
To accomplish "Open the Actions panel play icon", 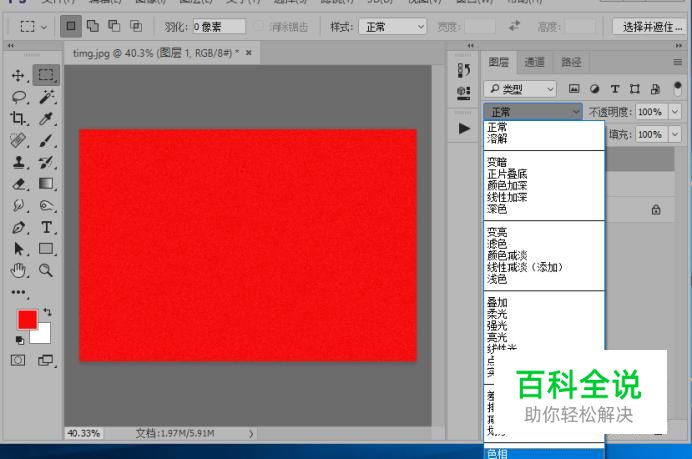I will [464, 128].
